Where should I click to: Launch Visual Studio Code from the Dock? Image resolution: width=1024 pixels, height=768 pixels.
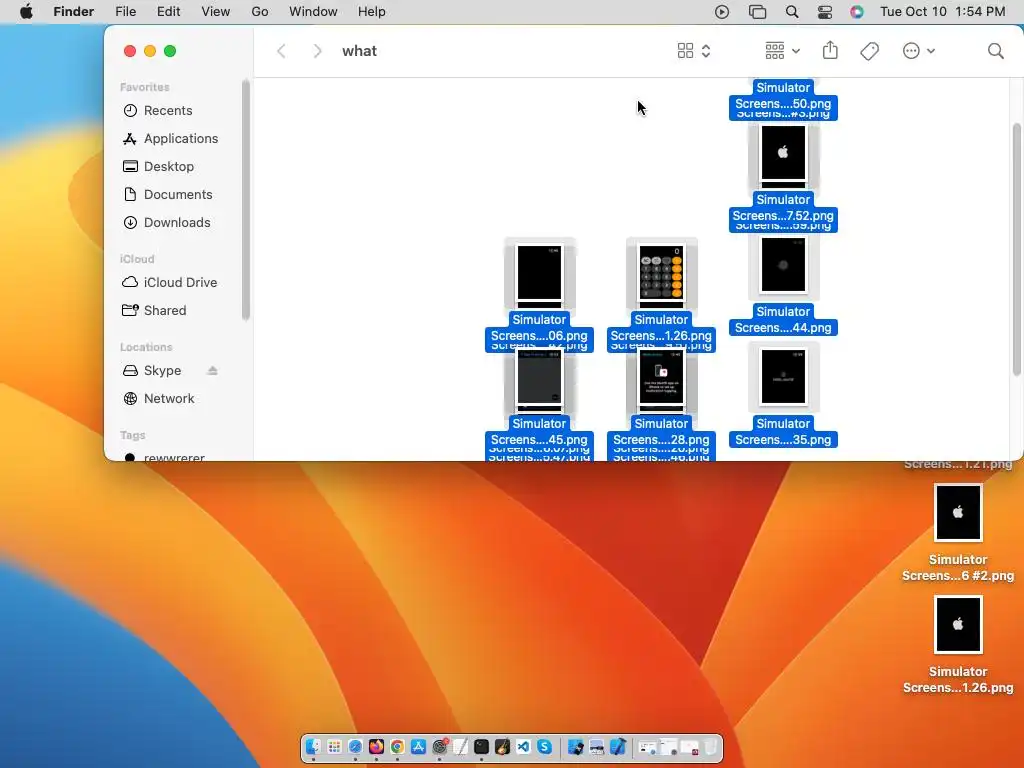click(523, 746)
